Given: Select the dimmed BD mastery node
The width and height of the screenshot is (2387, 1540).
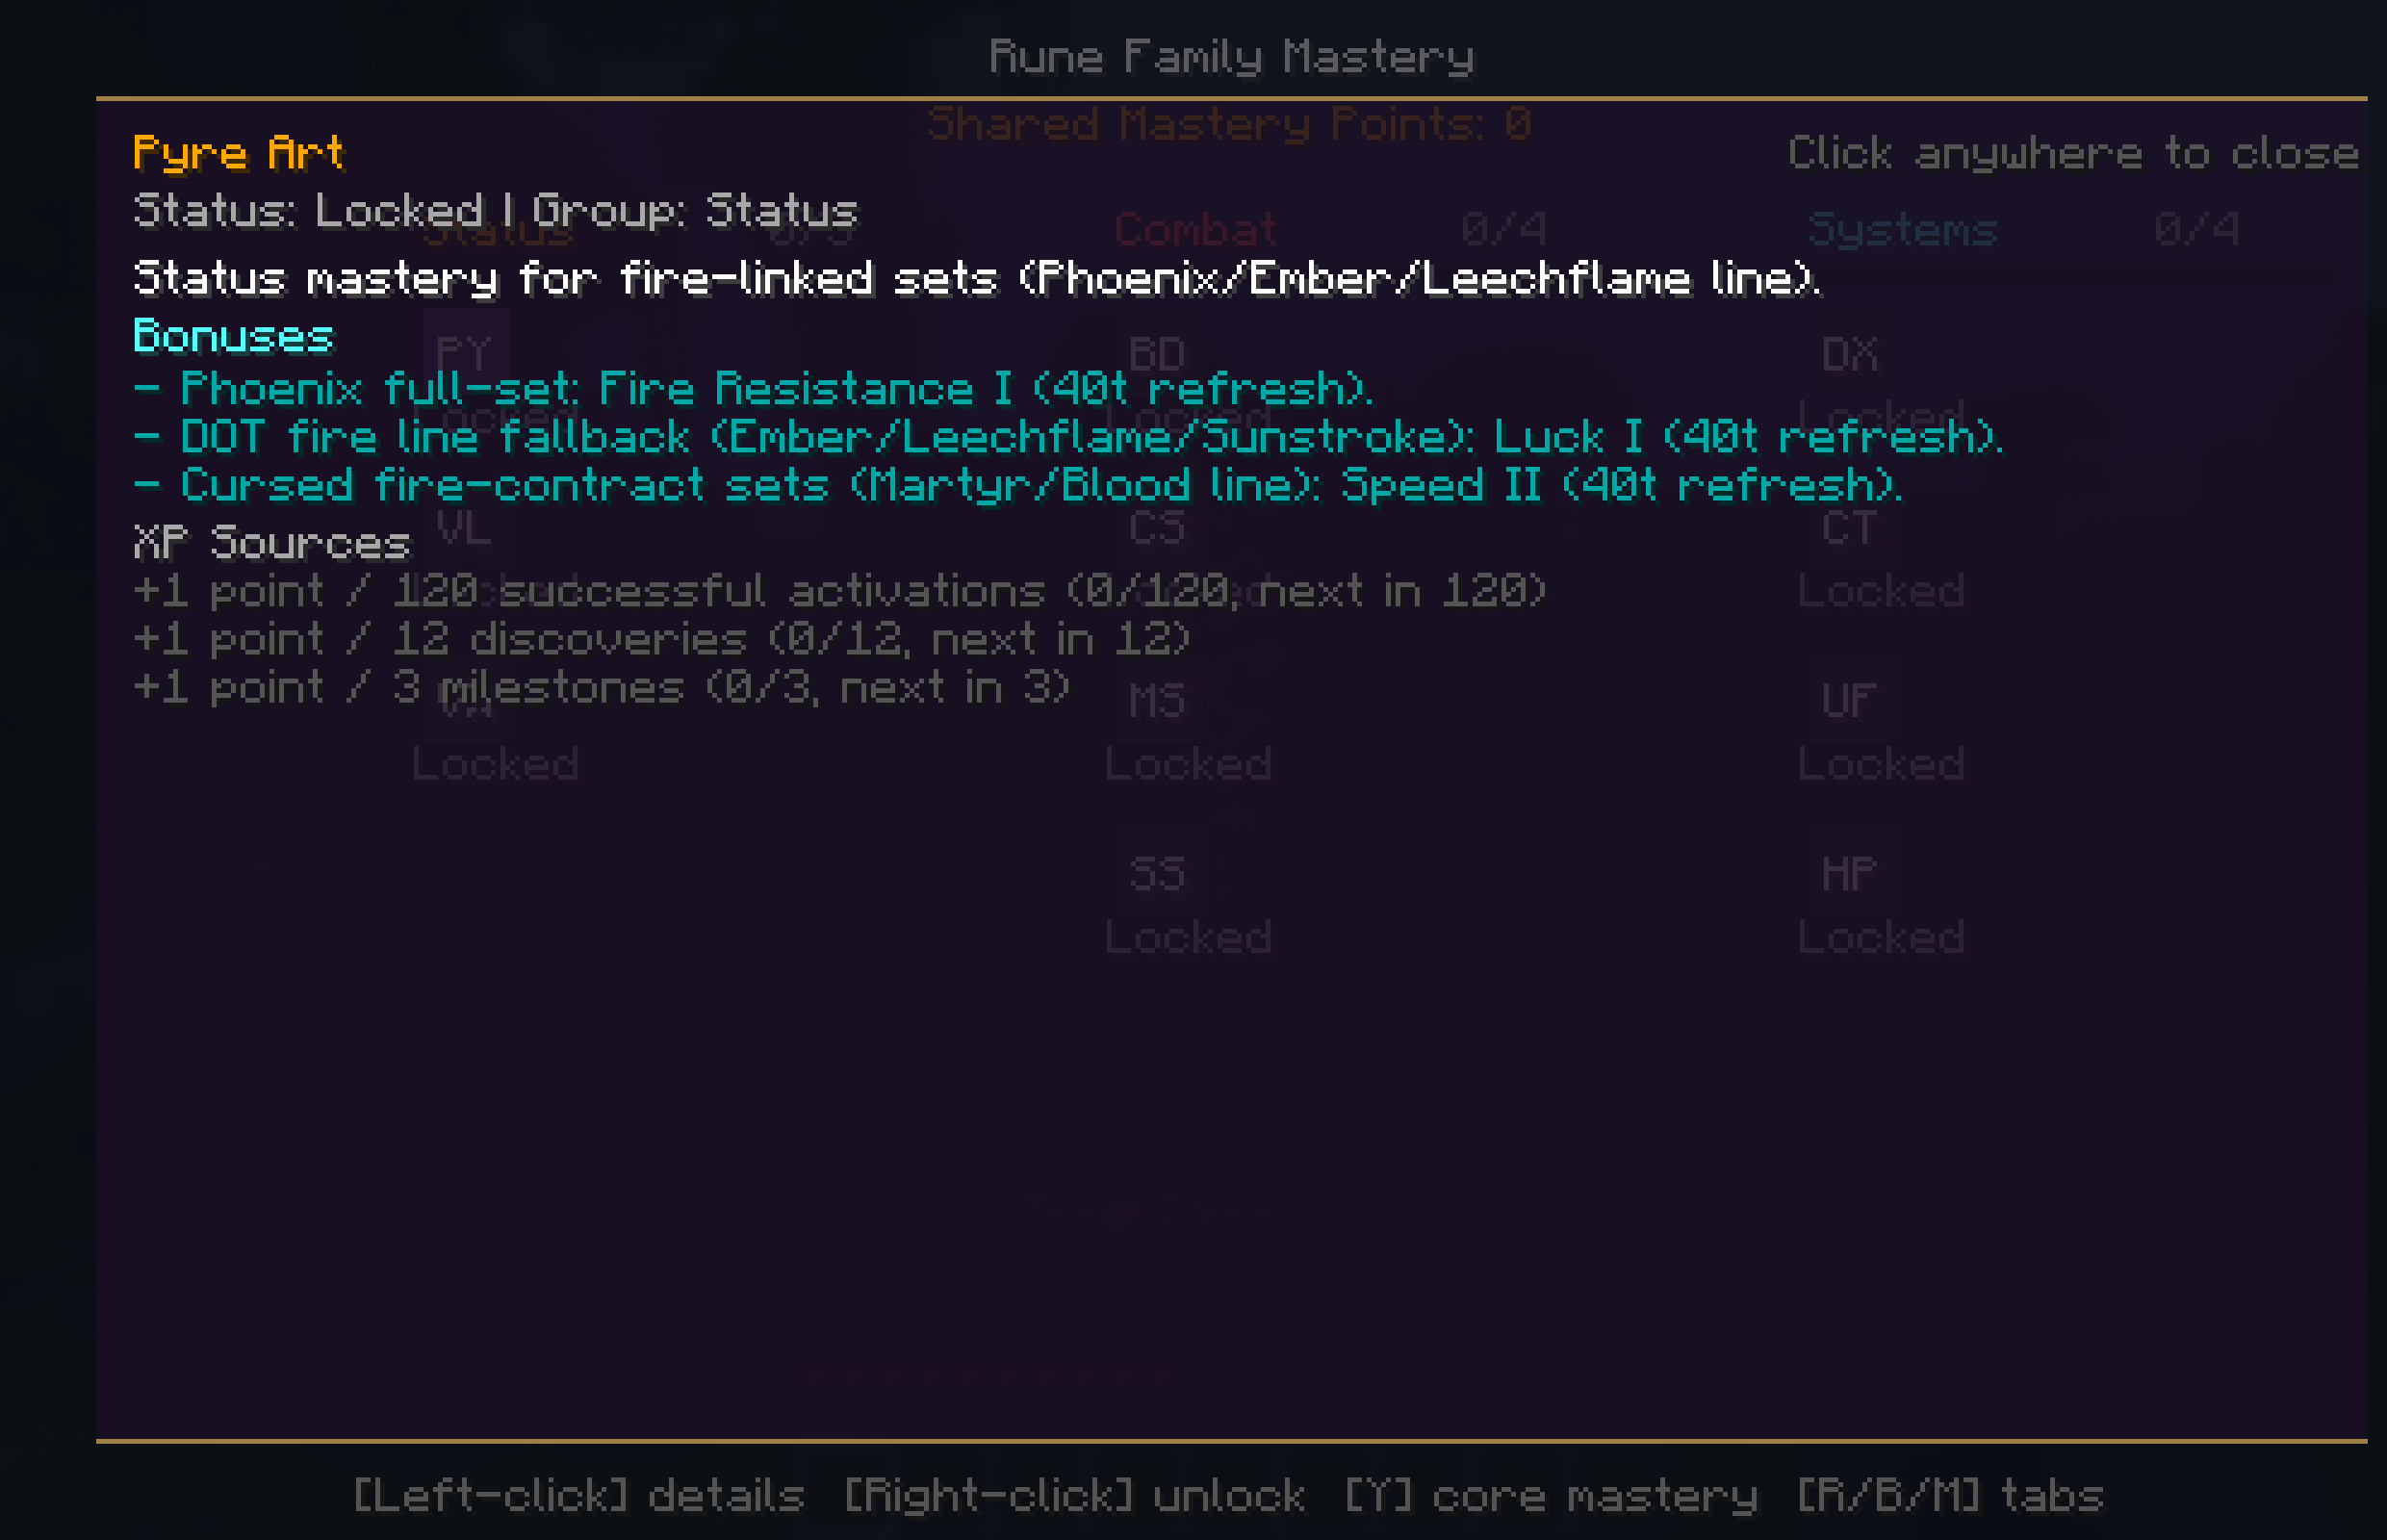Looking at the screenshot, I should [x=1158, y=354].
